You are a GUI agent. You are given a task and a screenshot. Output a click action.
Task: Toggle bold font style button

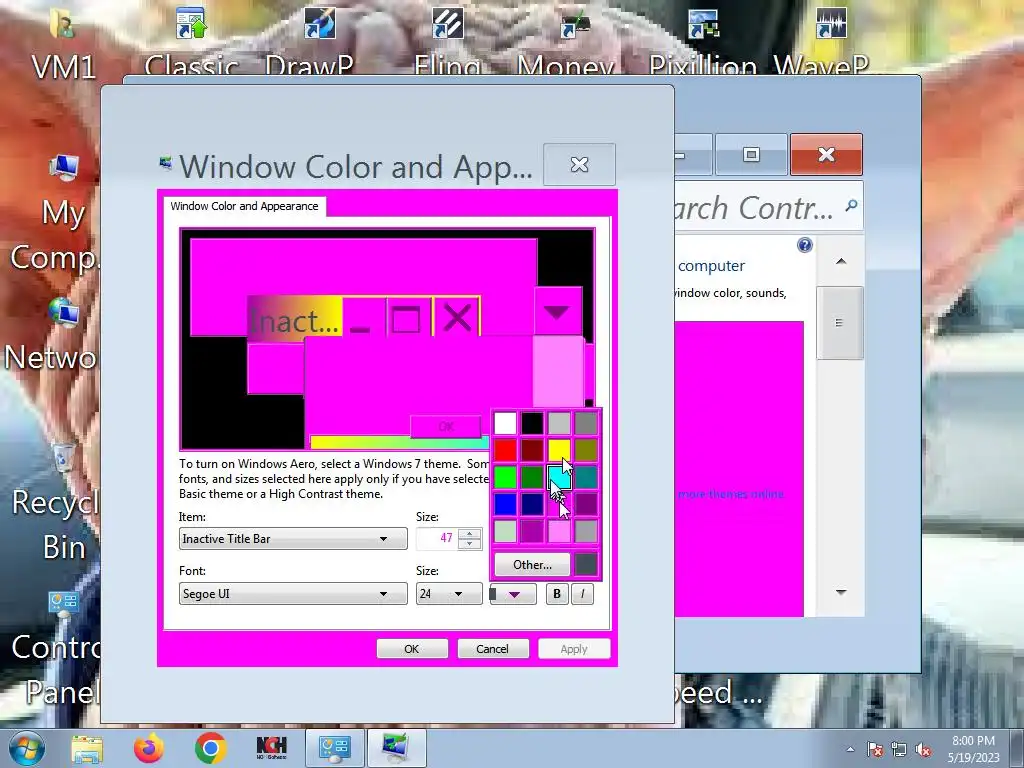556,594
